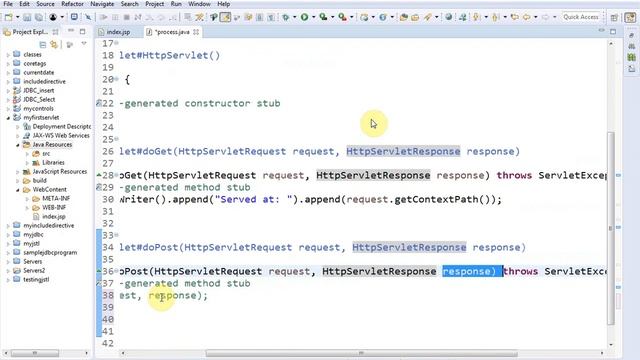The height and width of the screenshot is (360, 640).
Task: Click the Step Over debug icon
Action: click(x=161, y=17)
